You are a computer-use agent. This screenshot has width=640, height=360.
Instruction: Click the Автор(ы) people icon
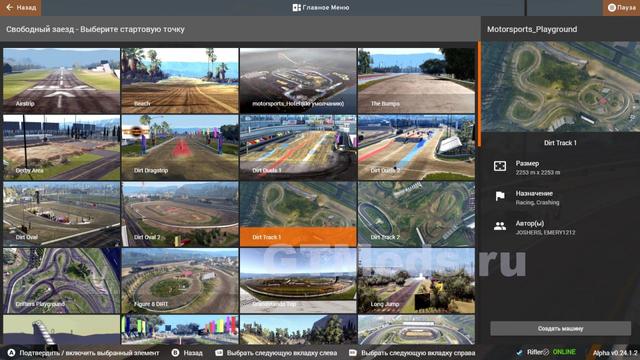coord(500,226)
